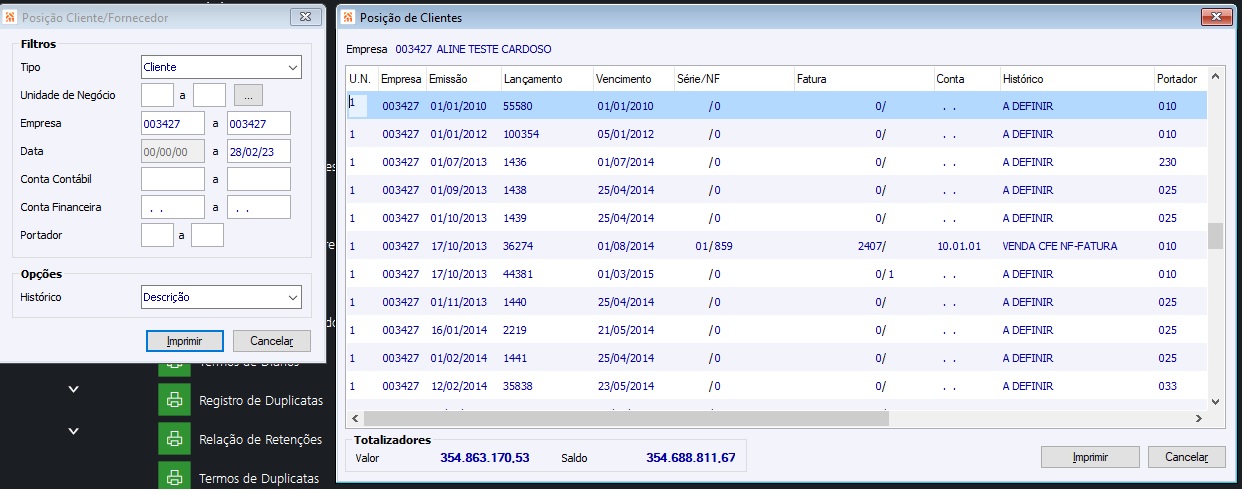Click Cancelar in Posição de Clientes window
The width and height of the screenshot is (1248, 493).
pyautogui.click(x=1186, y=457)
